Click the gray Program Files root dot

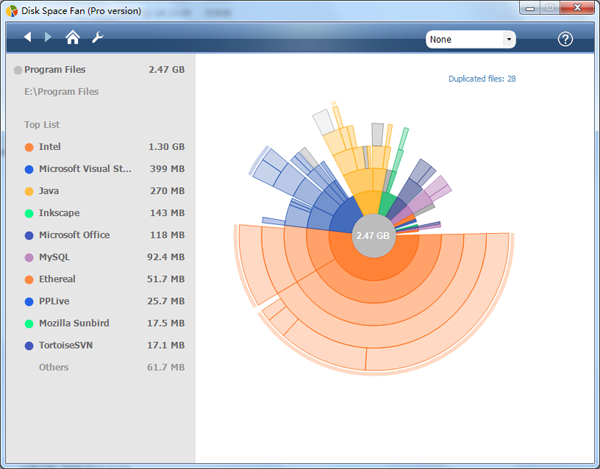(18, 70)
